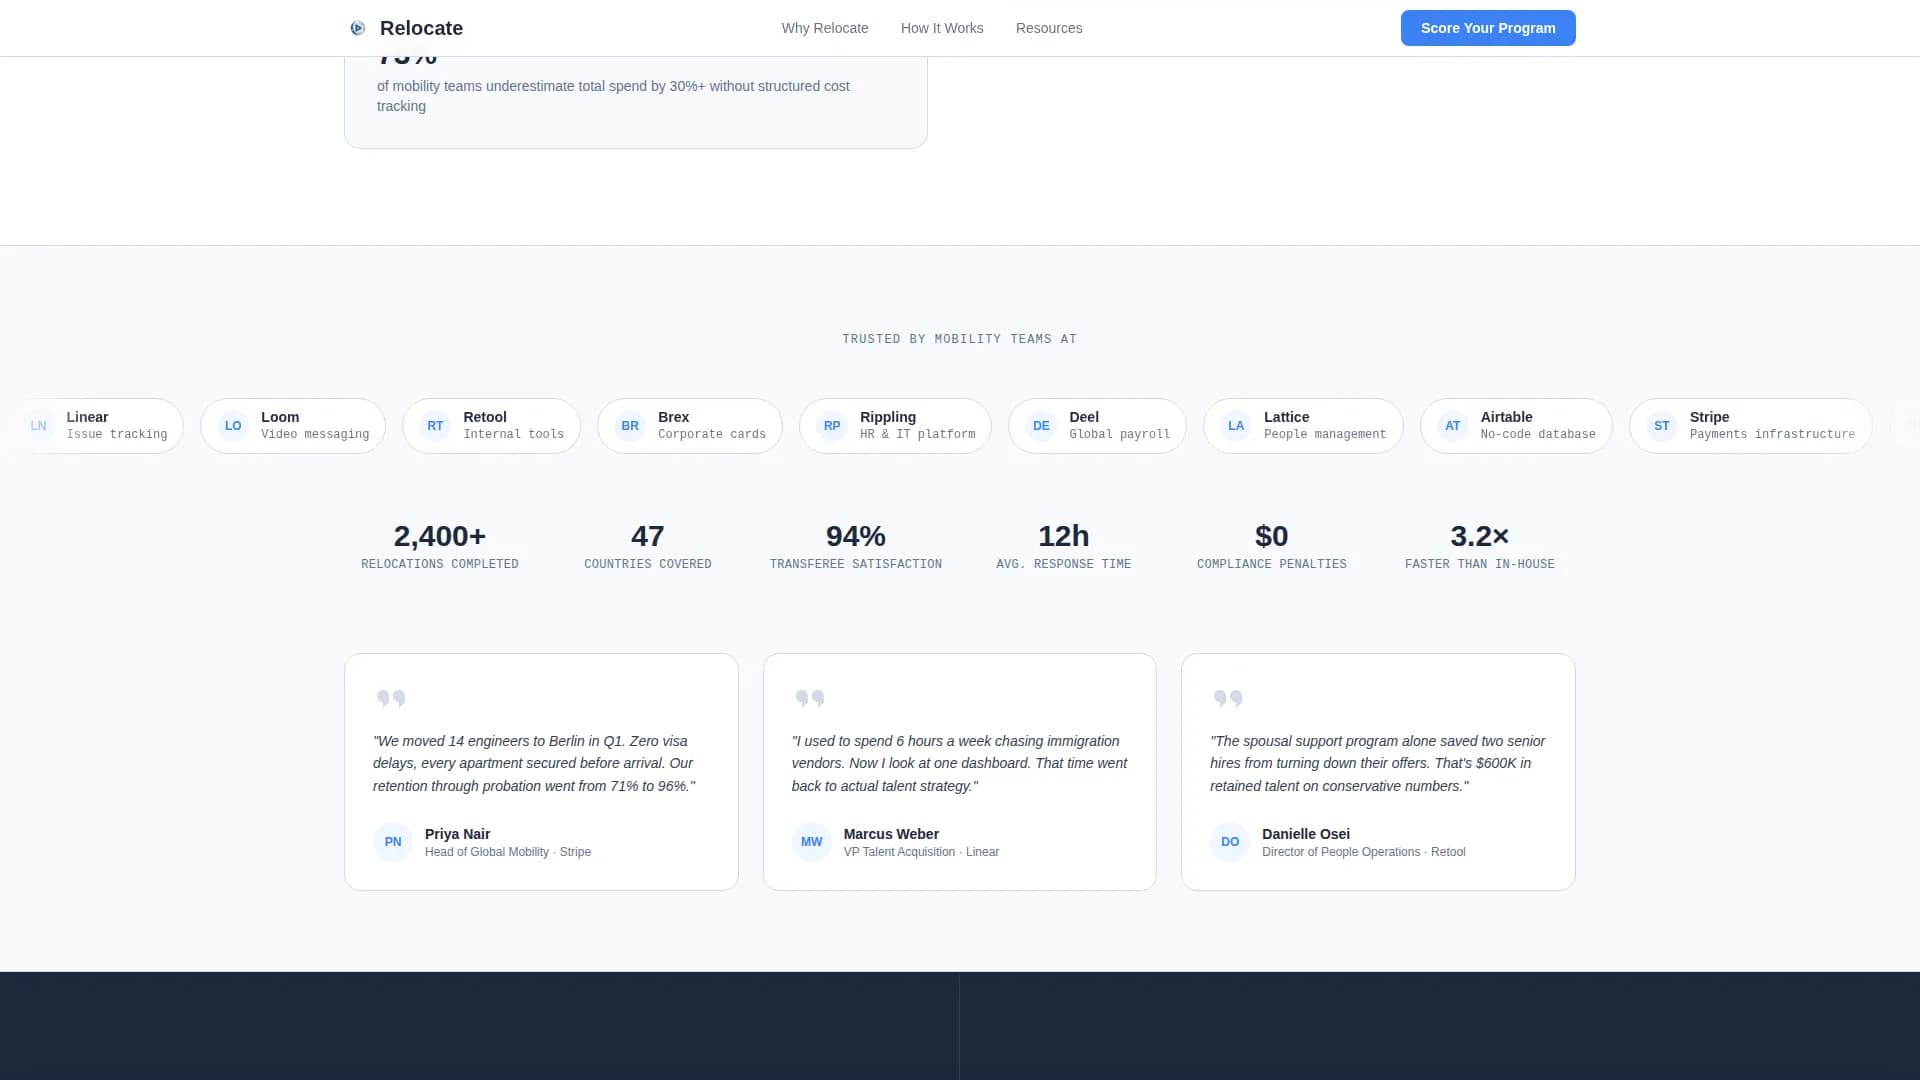The width and height of the screenshot is (1920, 1080).
Task: Click the Score Your Program button
Action: pos(1488,28)
